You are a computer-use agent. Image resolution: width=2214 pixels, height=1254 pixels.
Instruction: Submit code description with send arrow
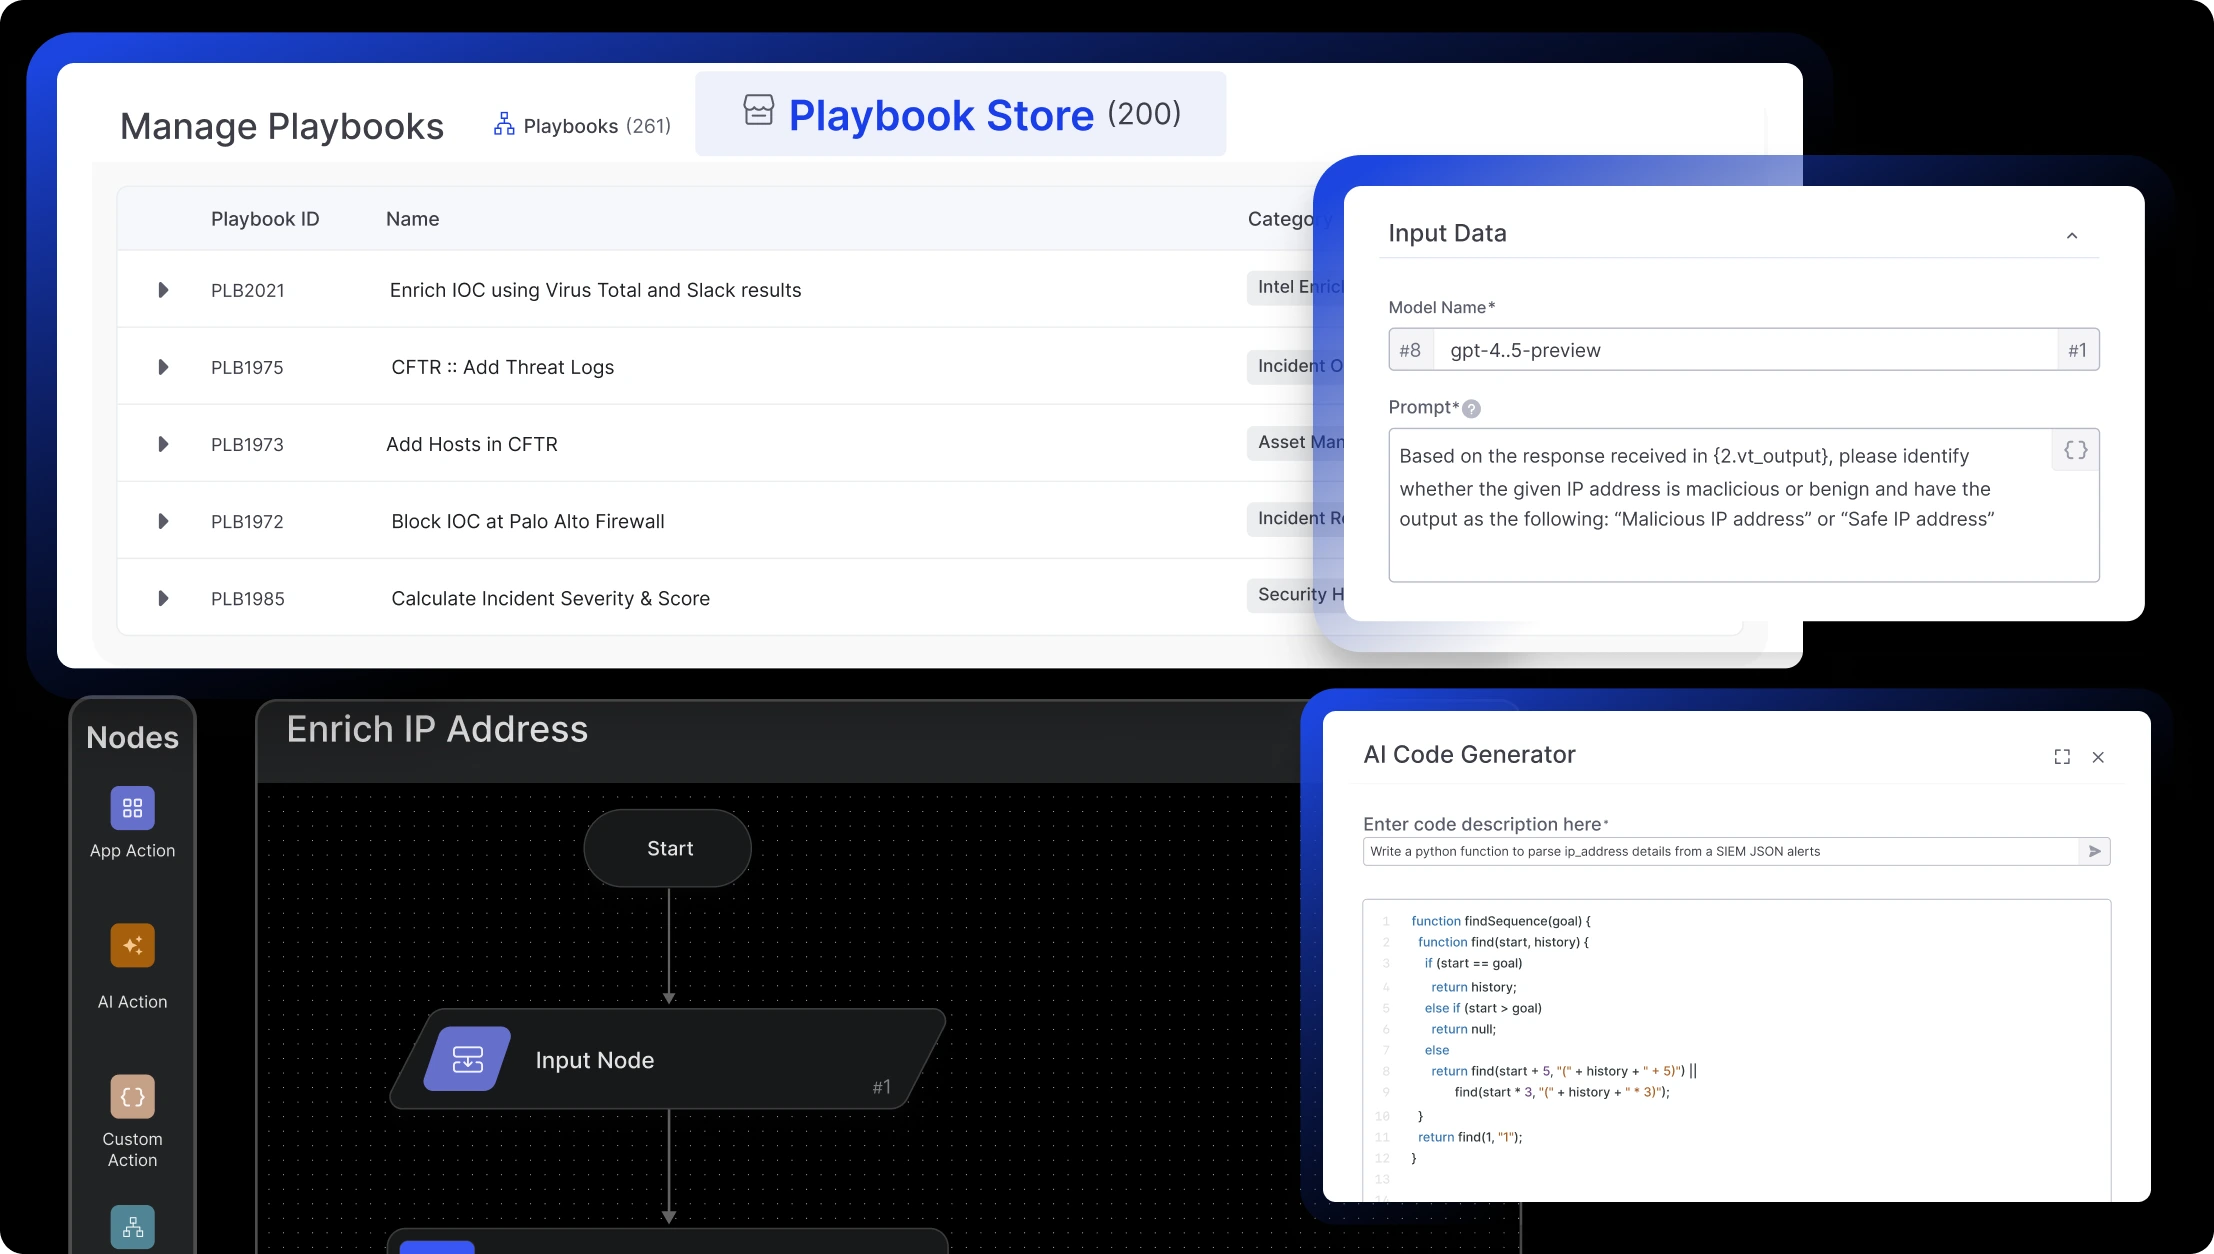tap(2094, 851)
